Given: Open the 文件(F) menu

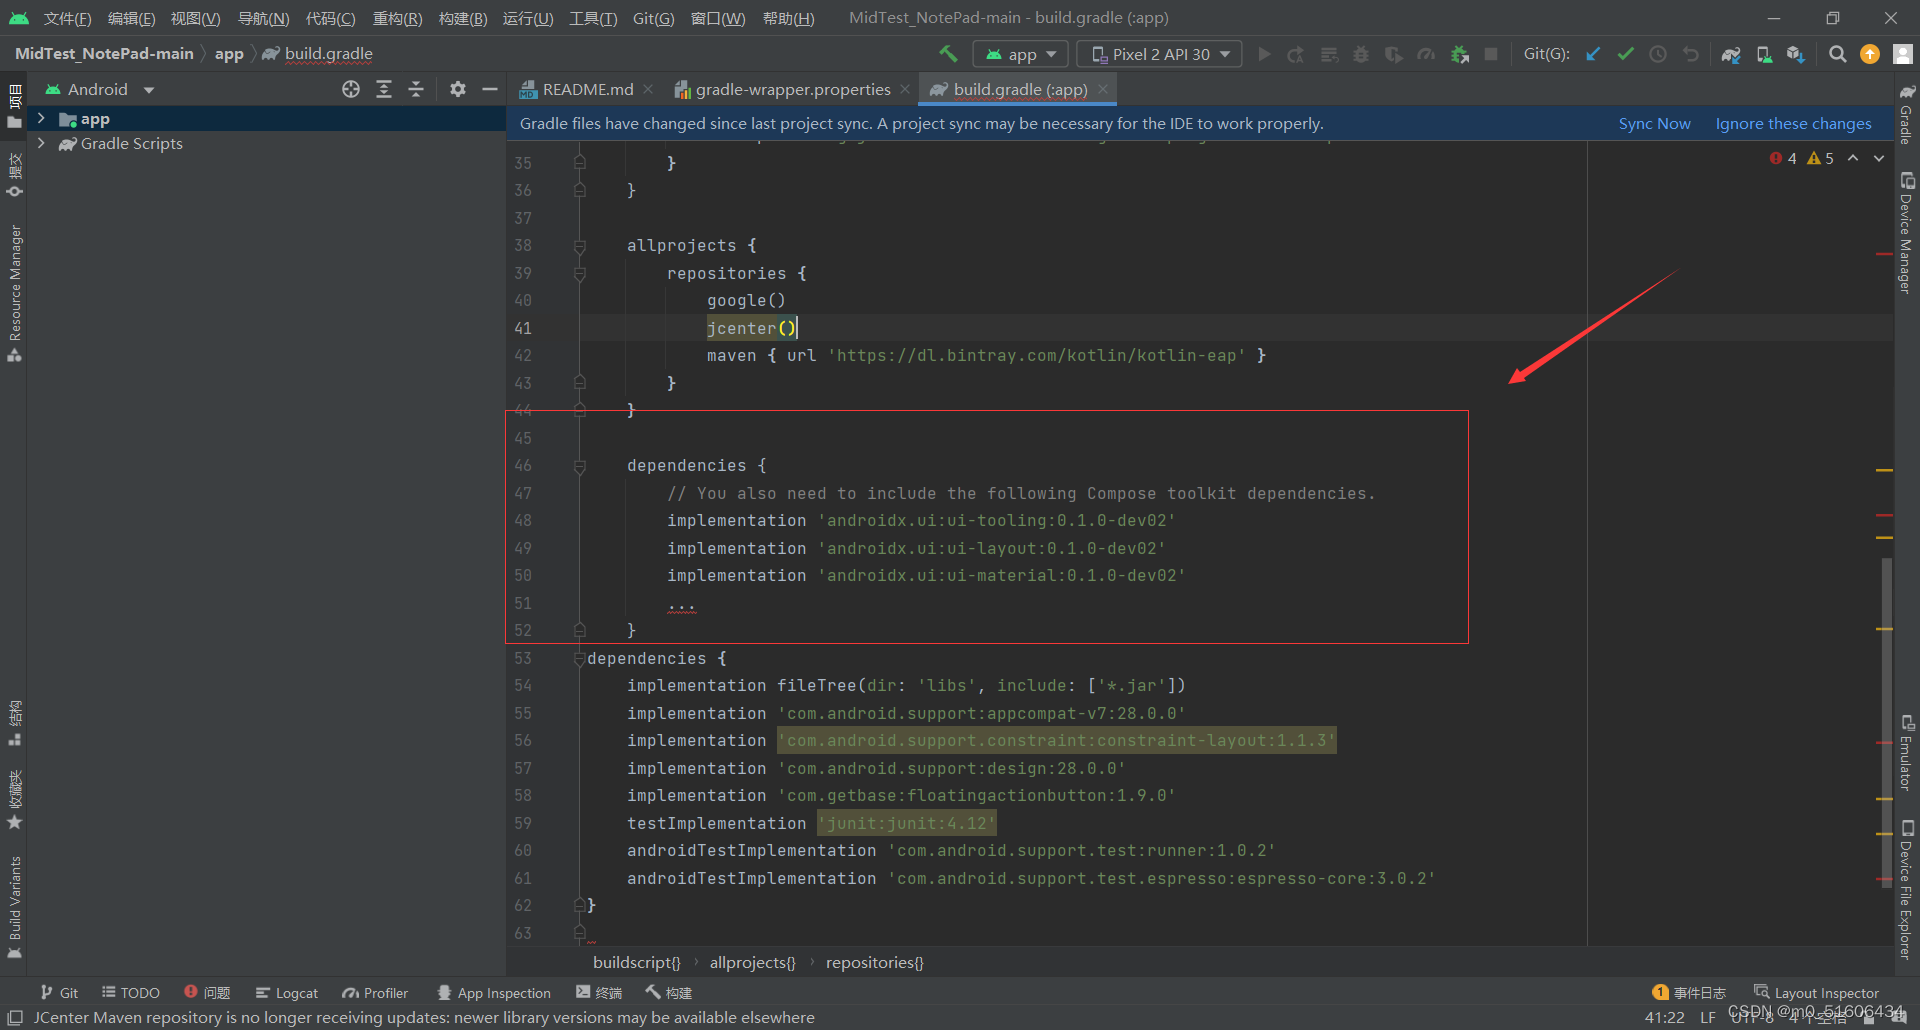Looking at the screenshot, I should (x=67, y=18).
